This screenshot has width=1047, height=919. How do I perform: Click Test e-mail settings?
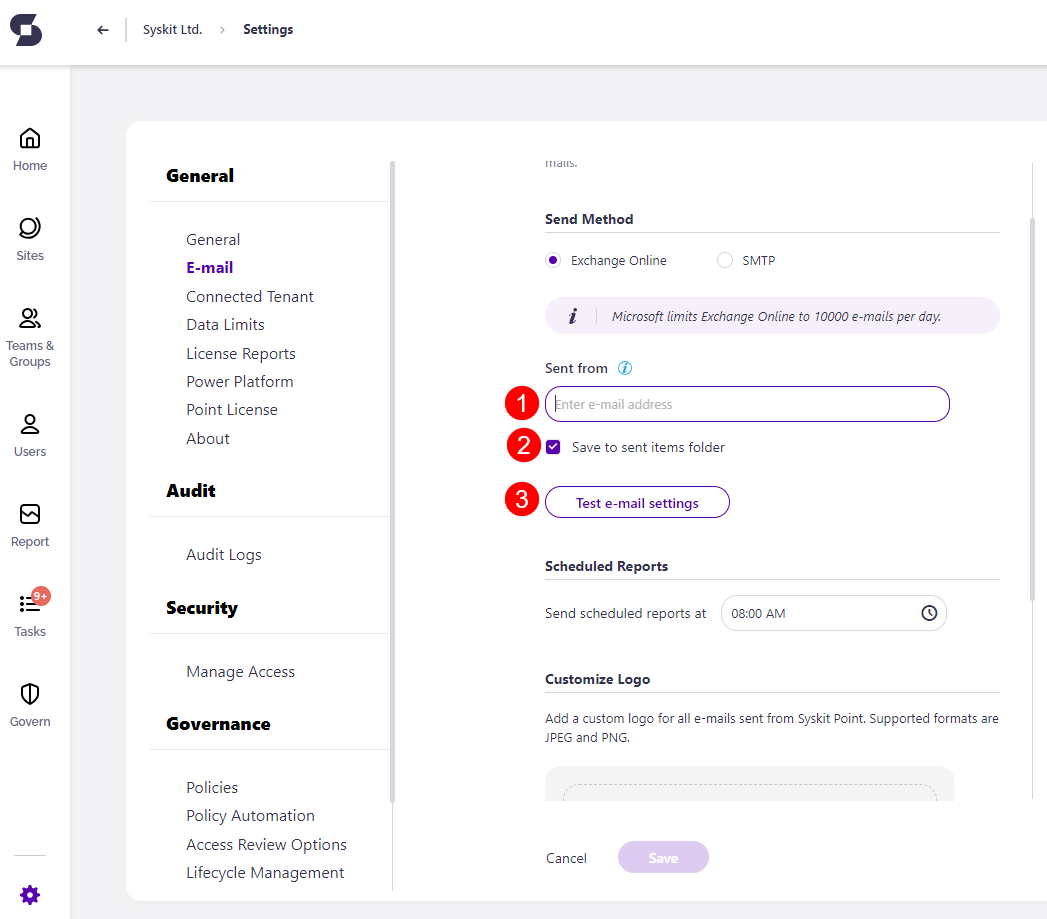tap(637, 501)
